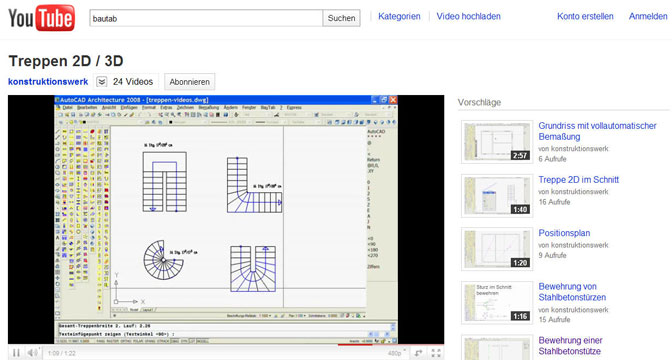Screen dimensions: 672x360
Task: Click the Treppen 2D / 3D video title
Action: coord(66,61)
